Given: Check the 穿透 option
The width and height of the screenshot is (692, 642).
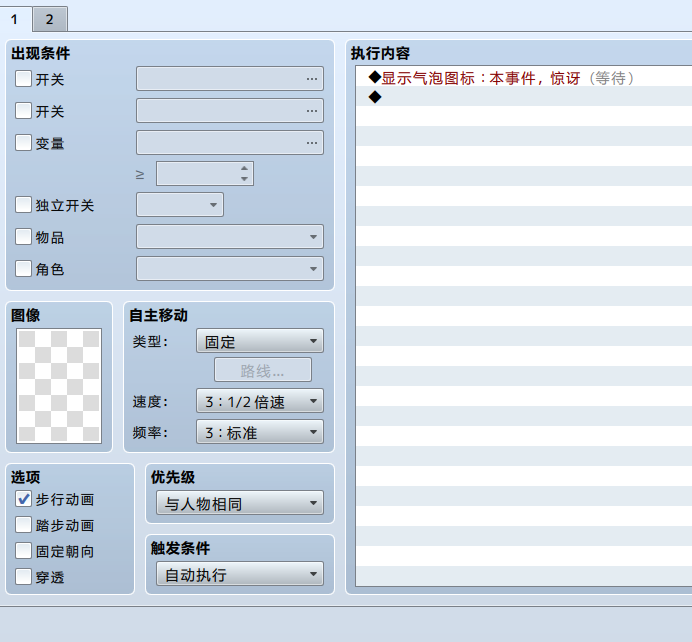Looking at the screenshot, I should pyautogui.click(x=23, y=577).
